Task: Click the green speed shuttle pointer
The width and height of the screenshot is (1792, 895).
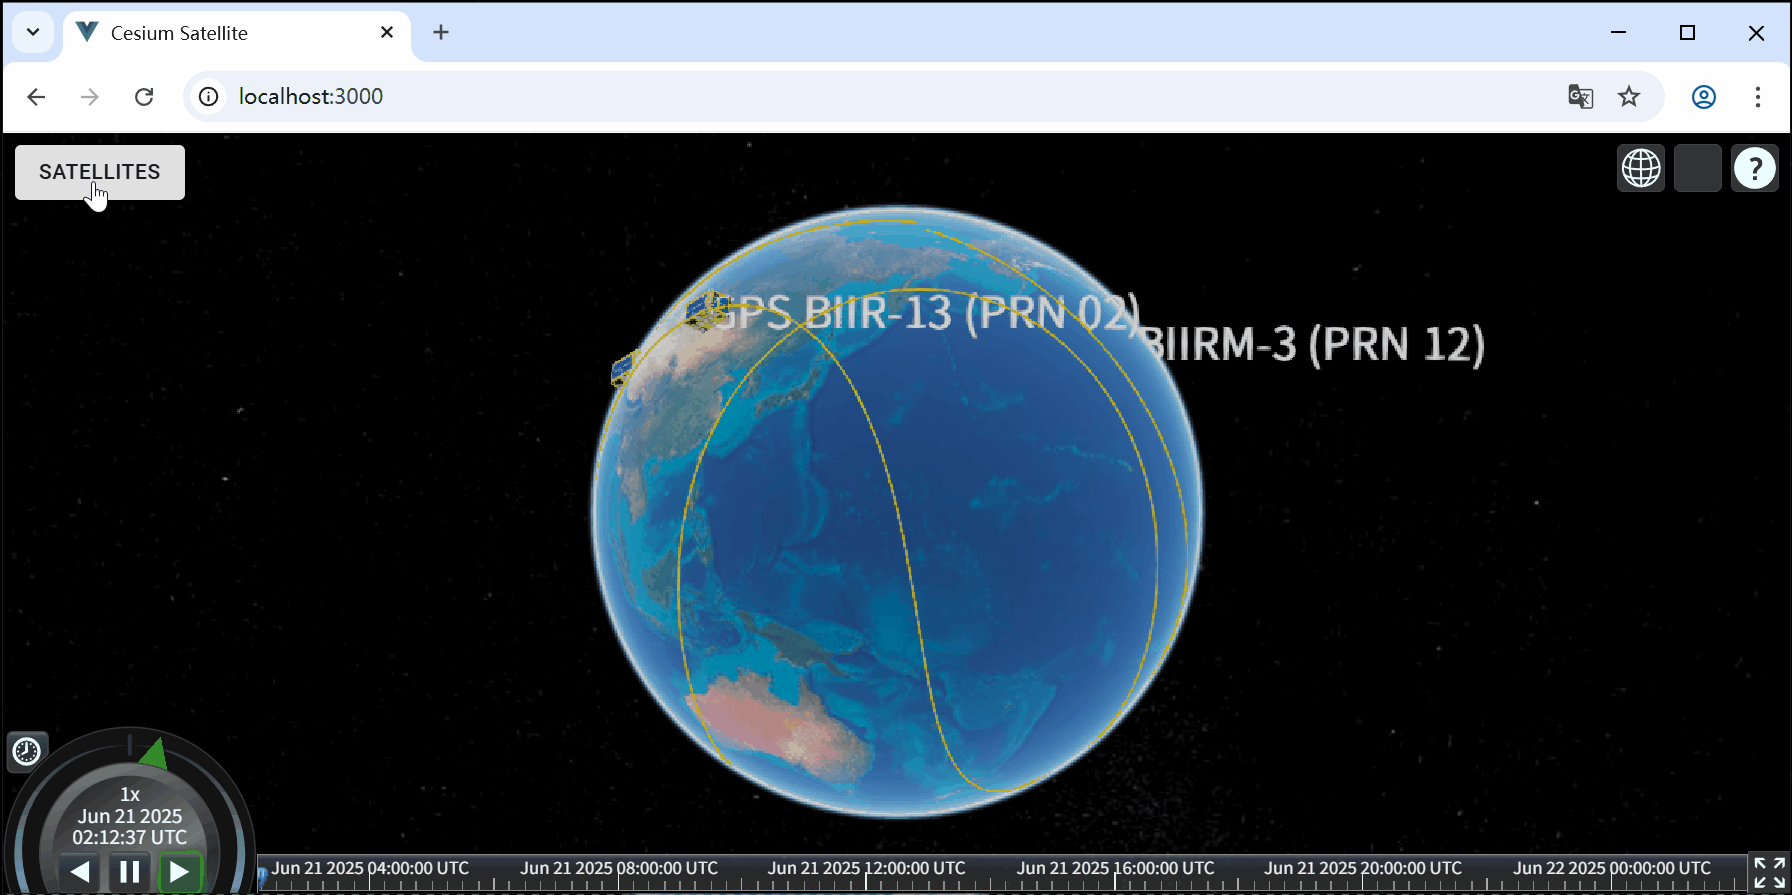Action: coord(154,754)
